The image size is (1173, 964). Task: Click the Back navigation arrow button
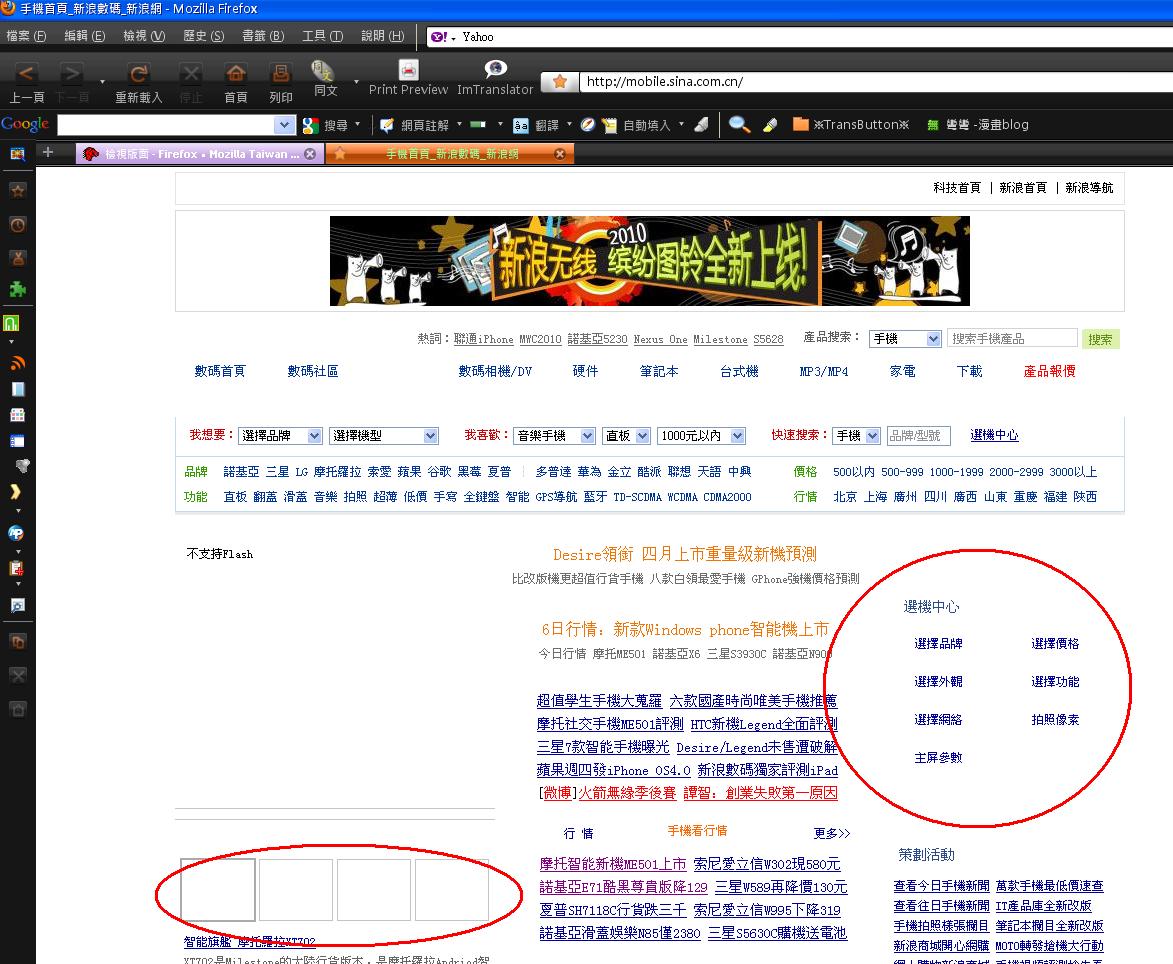(27, 74)
